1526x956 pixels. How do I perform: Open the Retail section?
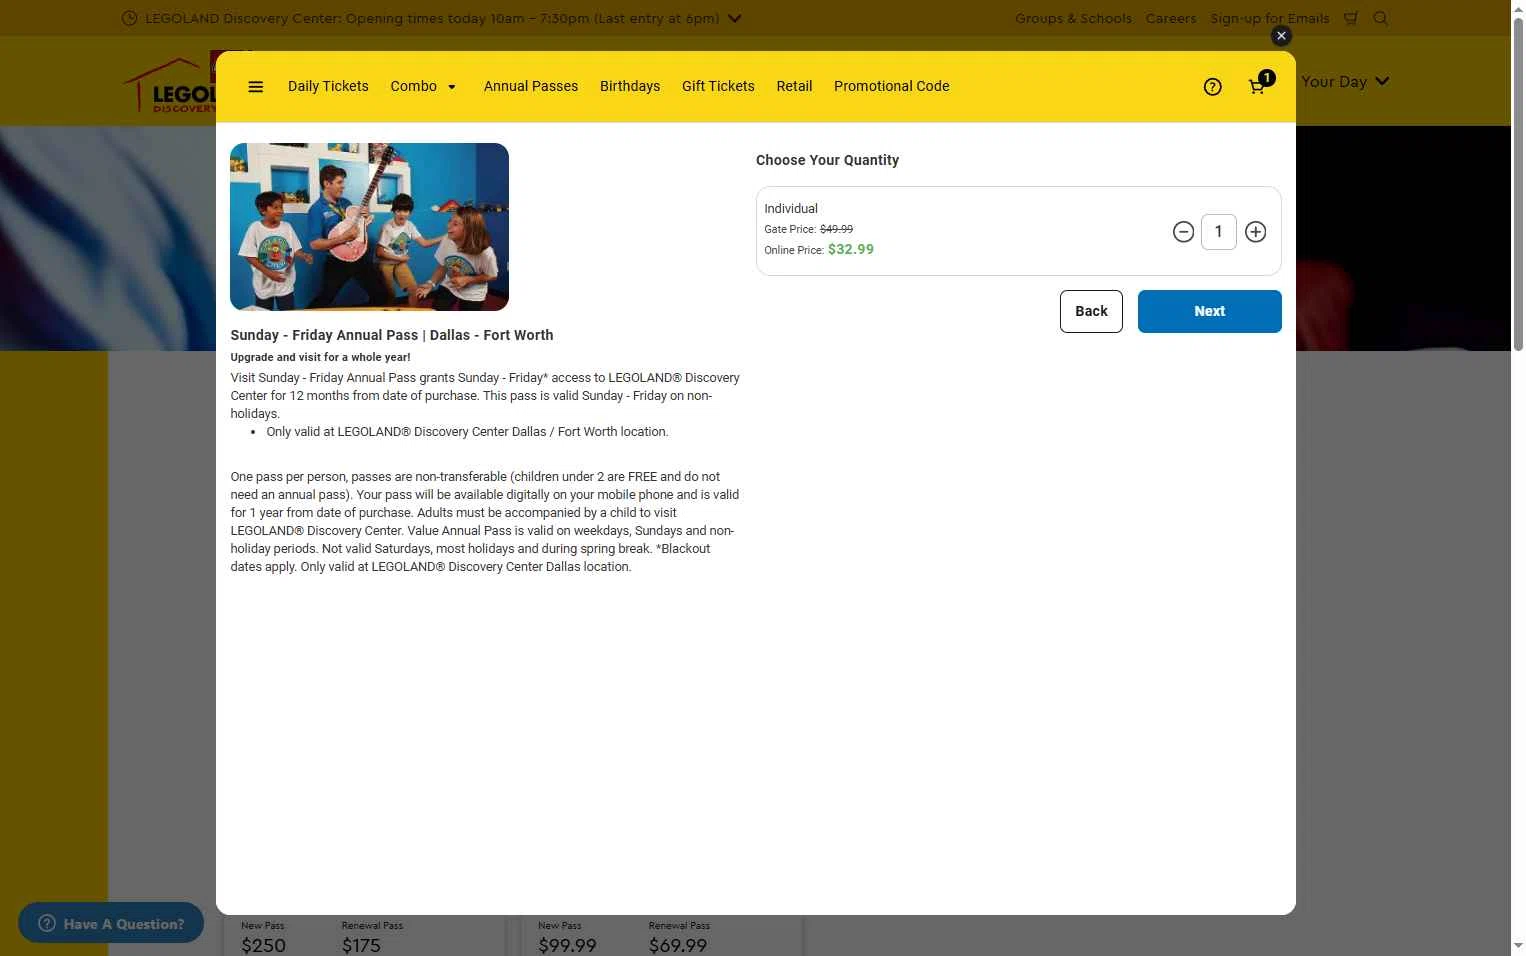click(x=794, y=86)
